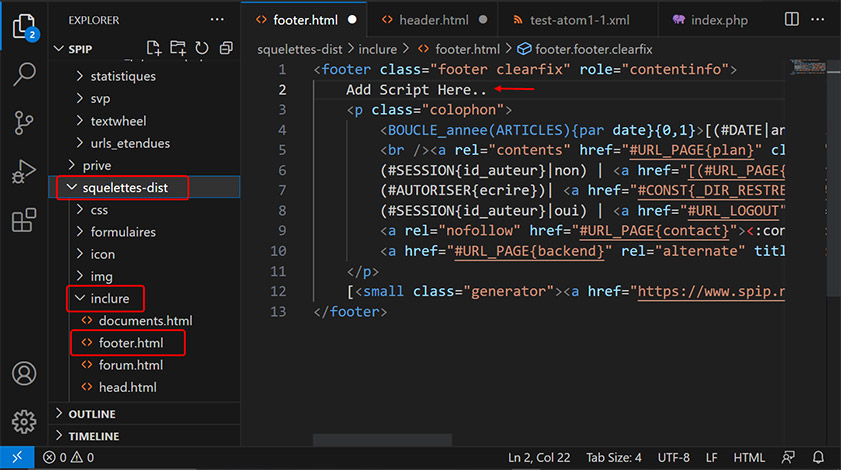This screenshot has width=841, height=470.
Task: Change the HTML language mode
Action: click(749, 458)
